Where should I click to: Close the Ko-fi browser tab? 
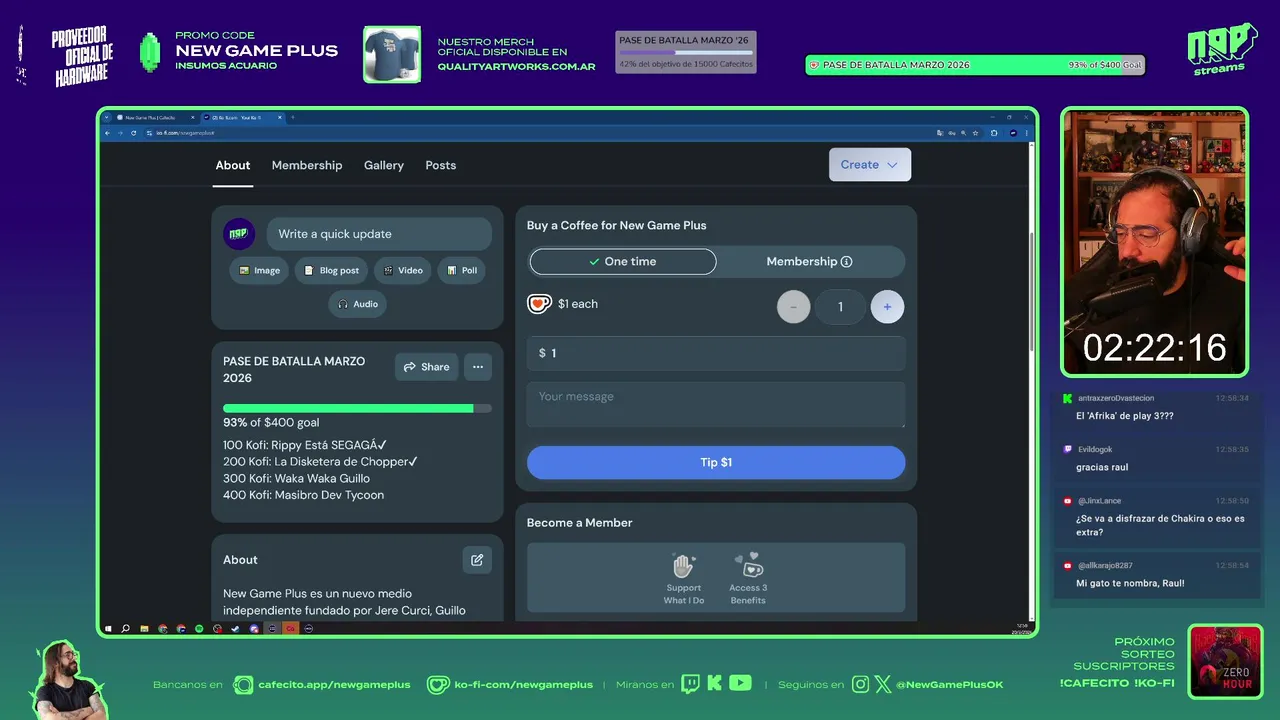point(280,118)
